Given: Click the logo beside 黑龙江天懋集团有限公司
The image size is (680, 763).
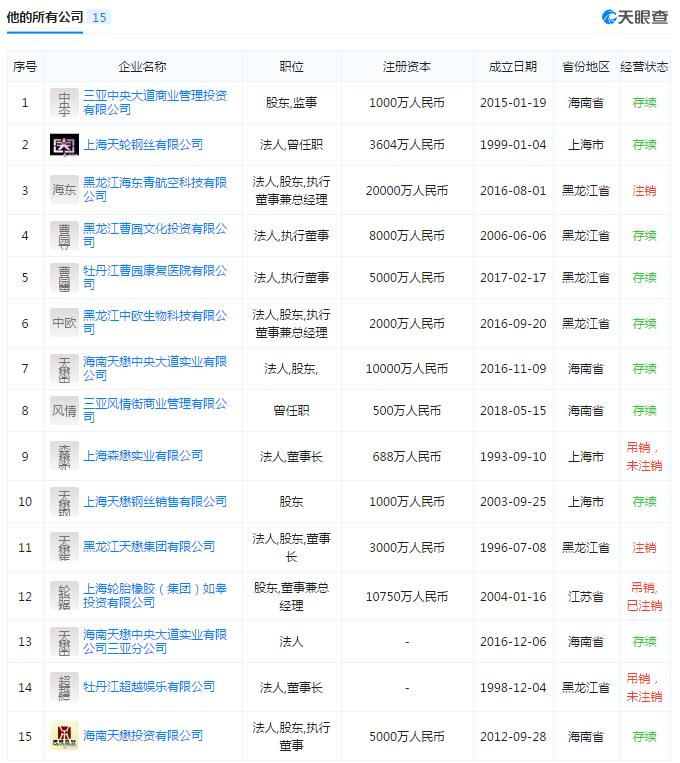Looking at the screenshot, I should click(64, 547).
